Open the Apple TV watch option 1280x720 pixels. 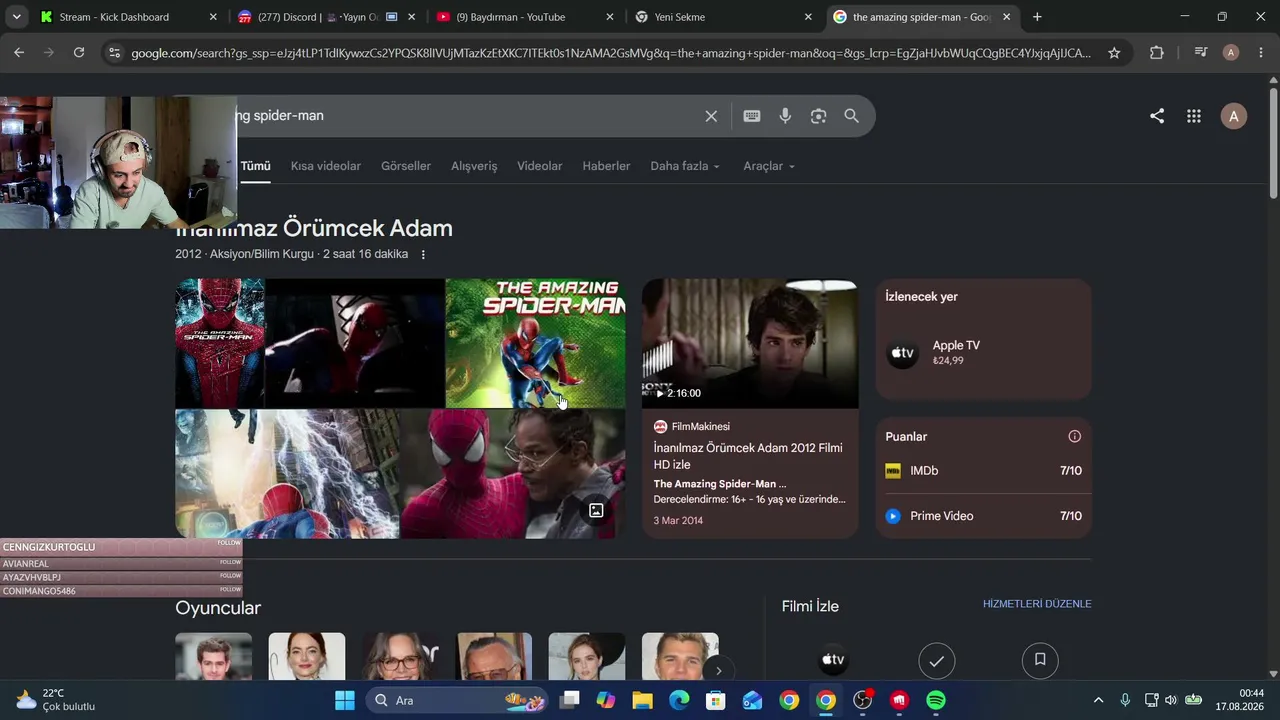[x=984, y=353]
